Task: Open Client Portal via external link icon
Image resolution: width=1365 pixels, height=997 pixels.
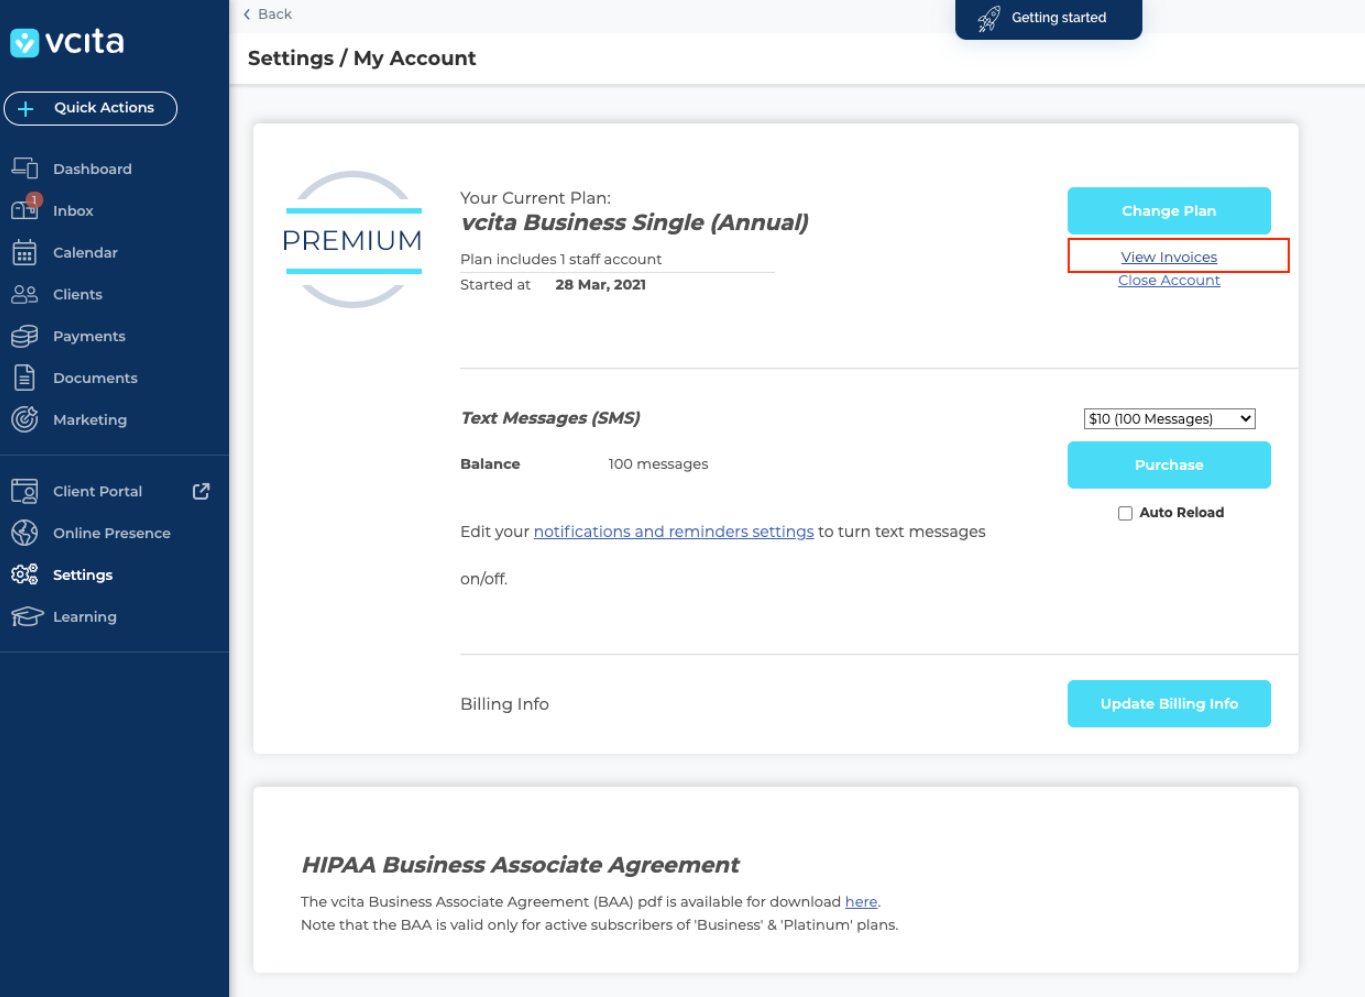Action: (x=201, y=491)
